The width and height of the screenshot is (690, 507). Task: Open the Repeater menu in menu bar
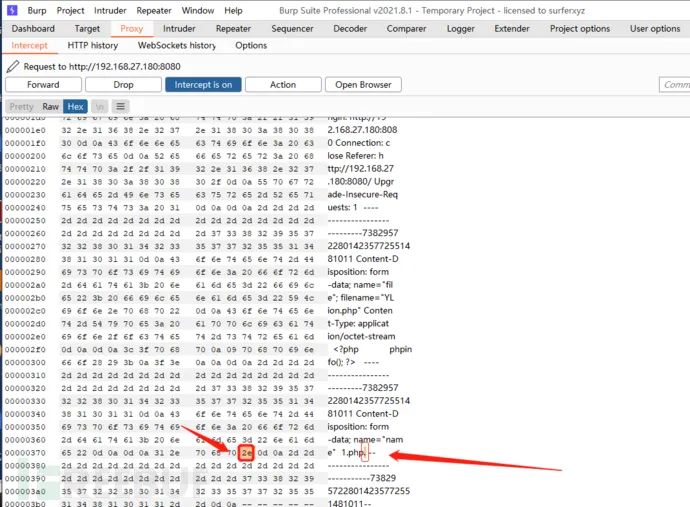pyautogui.click(x=154, y=10)
